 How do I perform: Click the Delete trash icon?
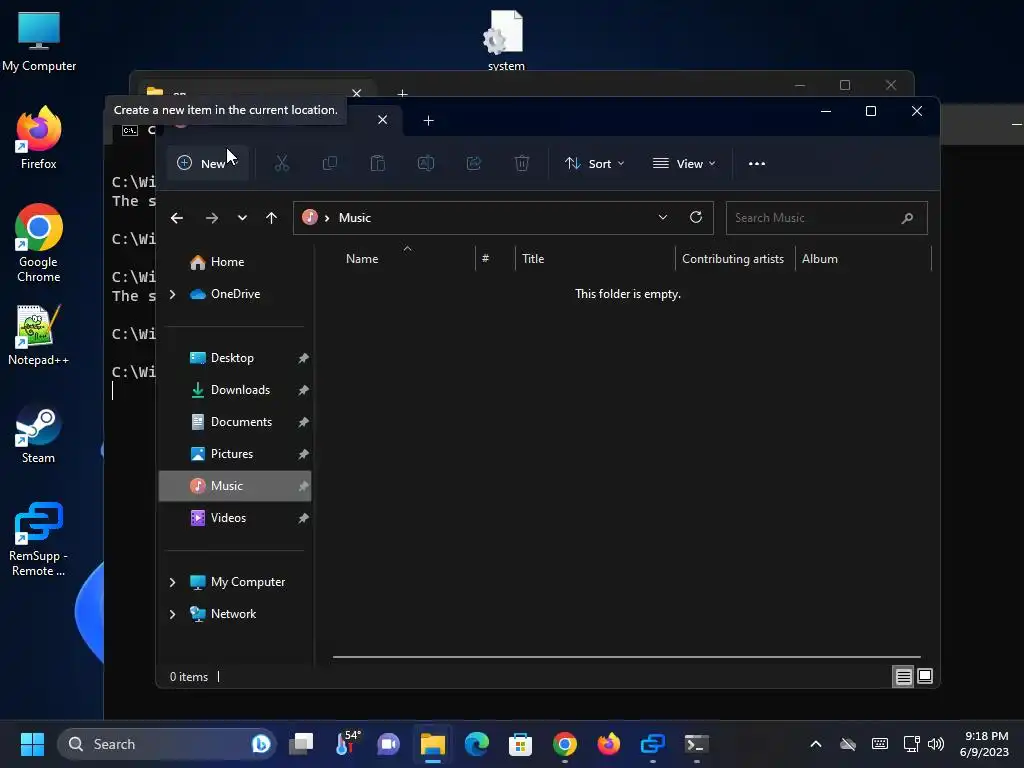coord(522,163)
